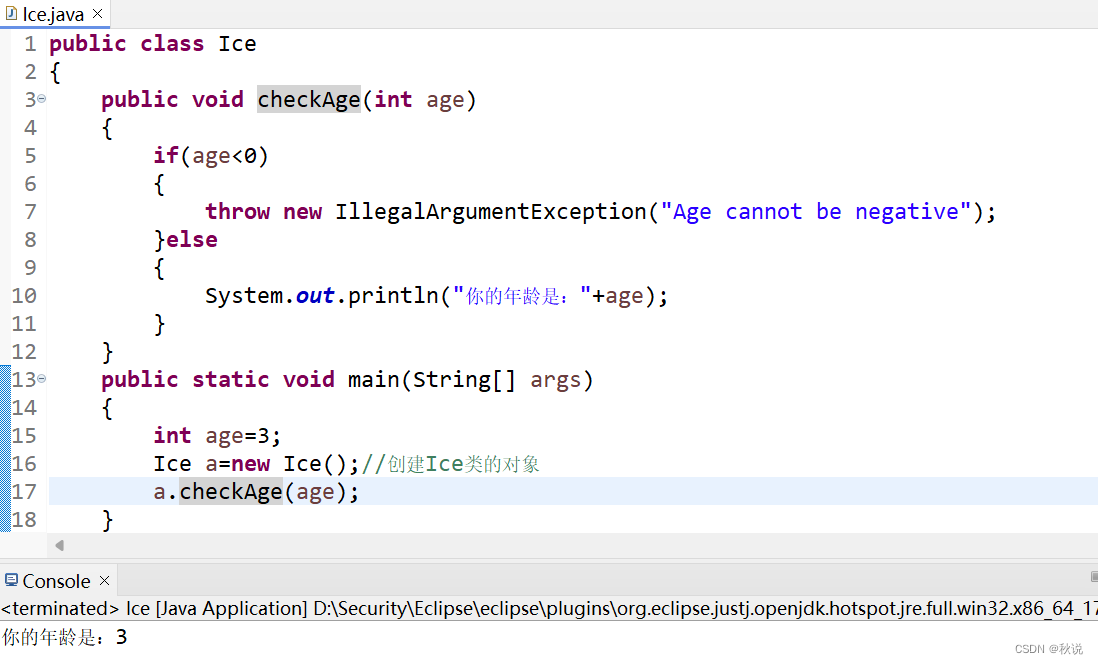Click the Java file icon on Ice.java tab

11,13
